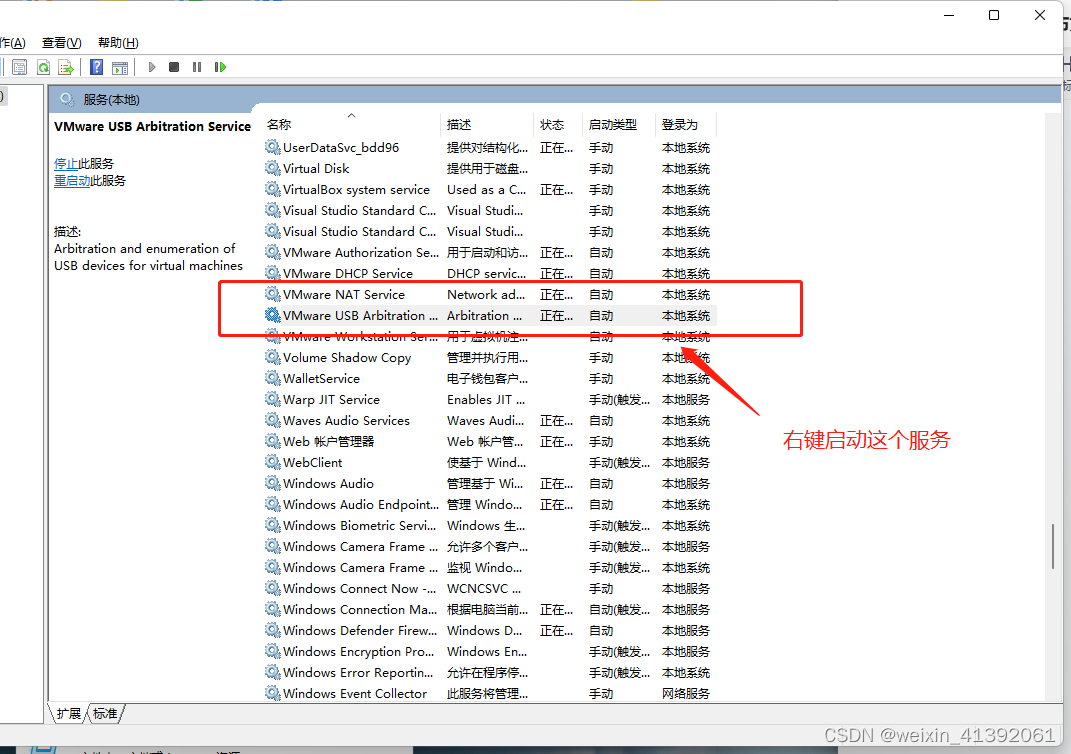Click the services list vertical scrollbar thumb
Screen dimensions: 1071x754
click(x=1053, y=546)
